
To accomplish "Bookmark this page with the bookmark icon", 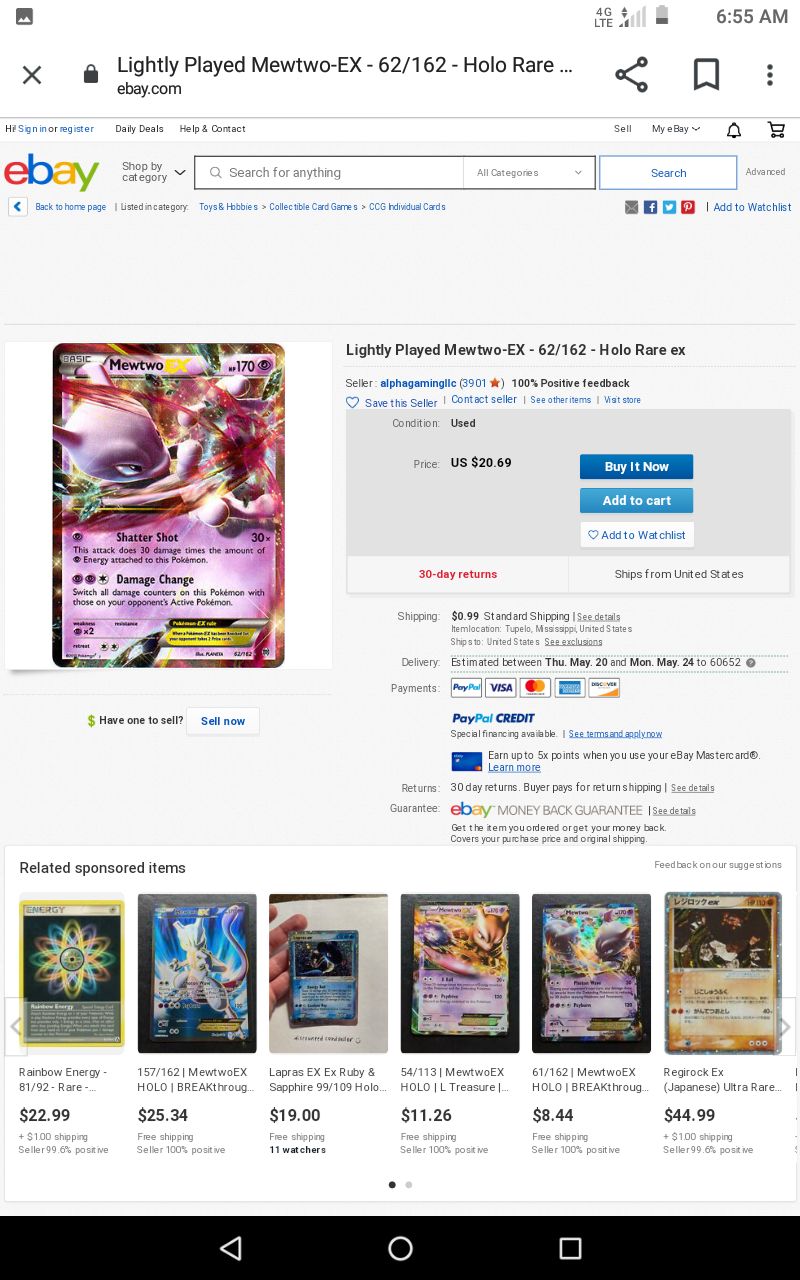I will [x=706, y=75].
